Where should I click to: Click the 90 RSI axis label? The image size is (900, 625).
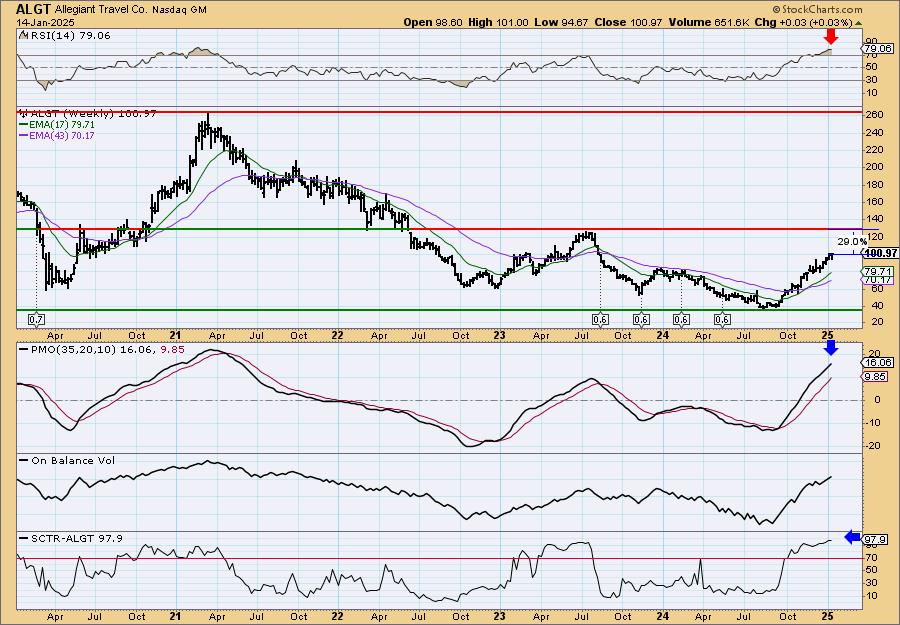coord(871,42)
